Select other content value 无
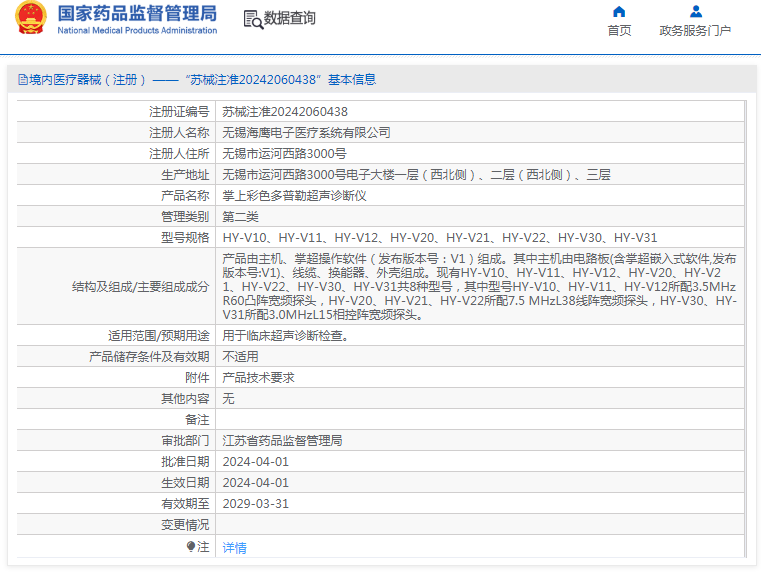Viewport: 761px width, 575px height. coord(228,399)
